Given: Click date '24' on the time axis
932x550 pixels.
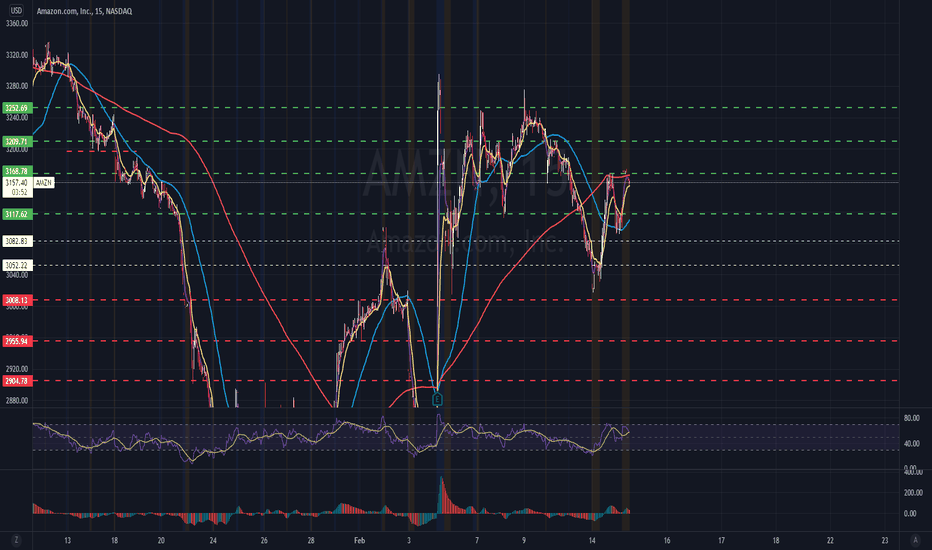Looking at the screenshot, I should [213, 540].
